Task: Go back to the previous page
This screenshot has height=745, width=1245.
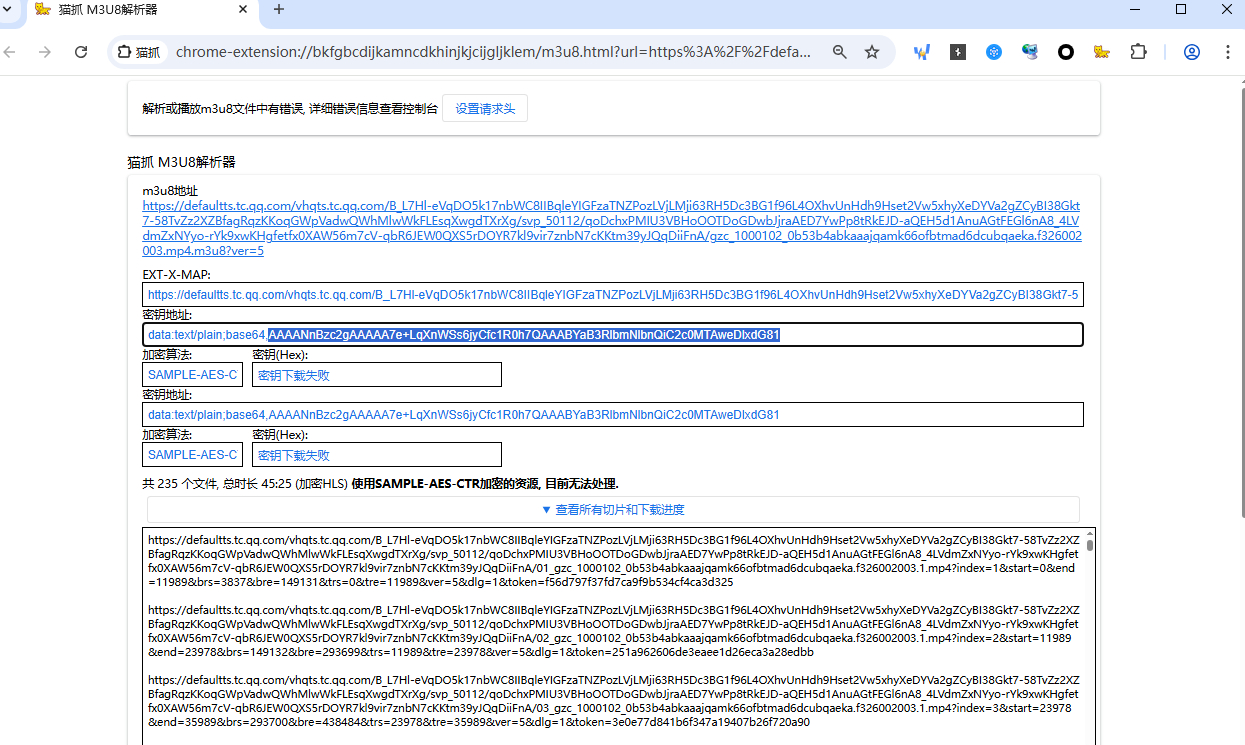Action: coord(10,52)
